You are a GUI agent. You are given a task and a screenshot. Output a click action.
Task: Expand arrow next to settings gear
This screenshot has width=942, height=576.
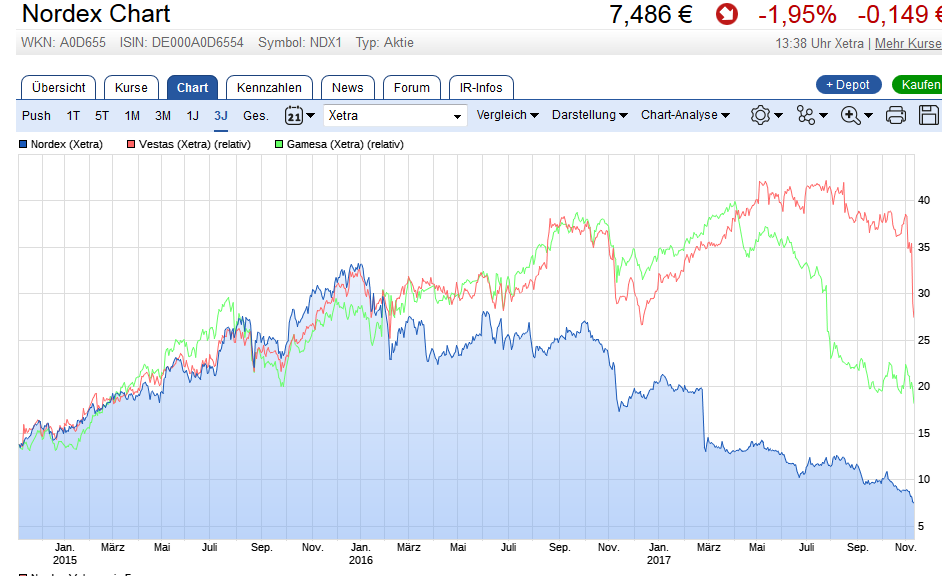click(779, 115)
